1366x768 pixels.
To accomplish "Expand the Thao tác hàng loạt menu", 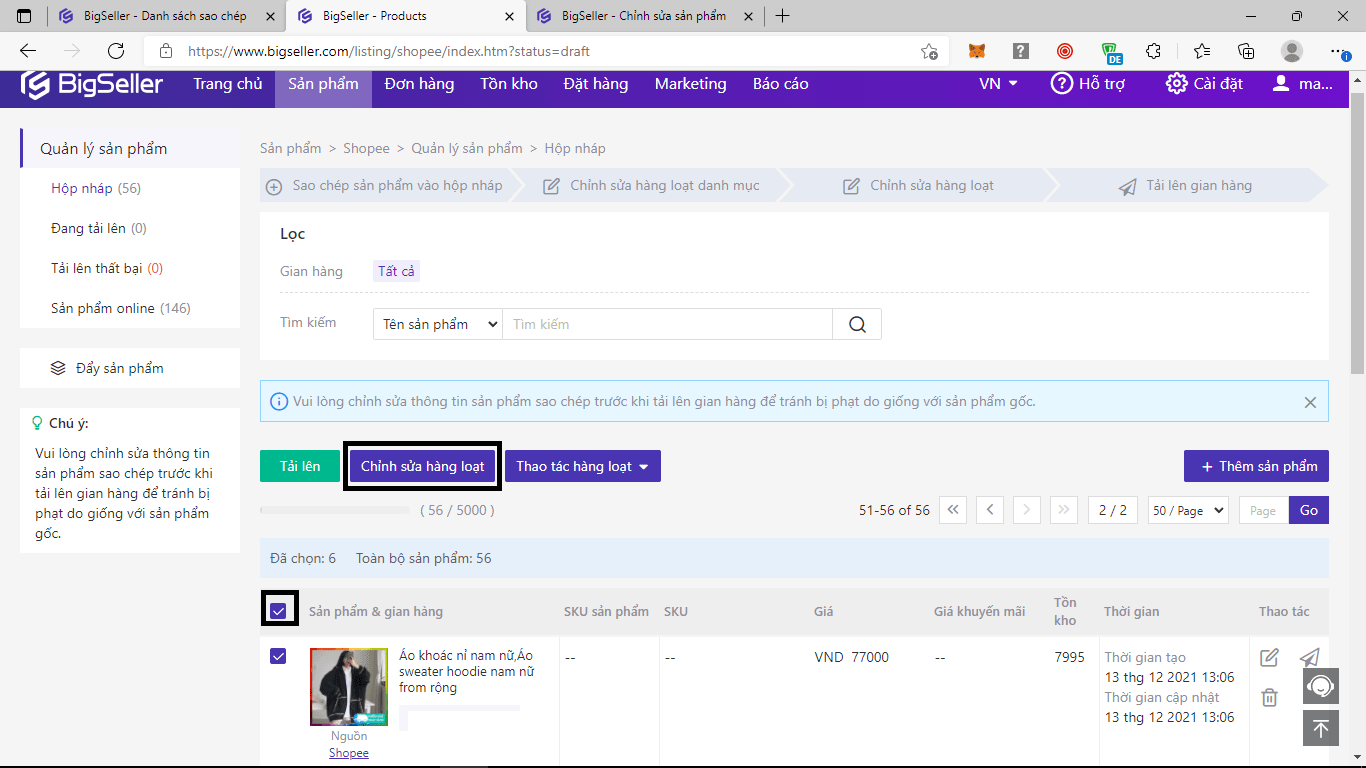I will tap(583, 465).
